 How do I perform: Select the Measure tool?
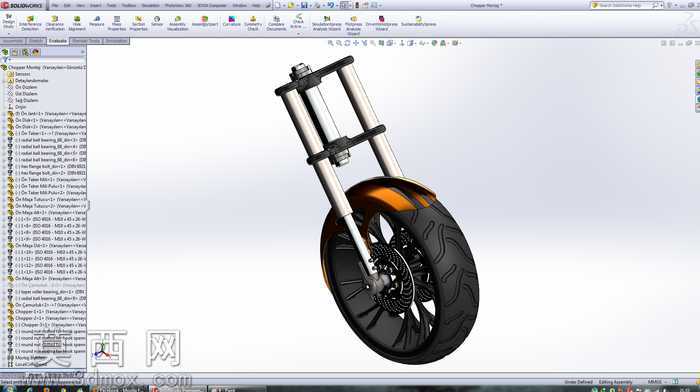point(96,21)
